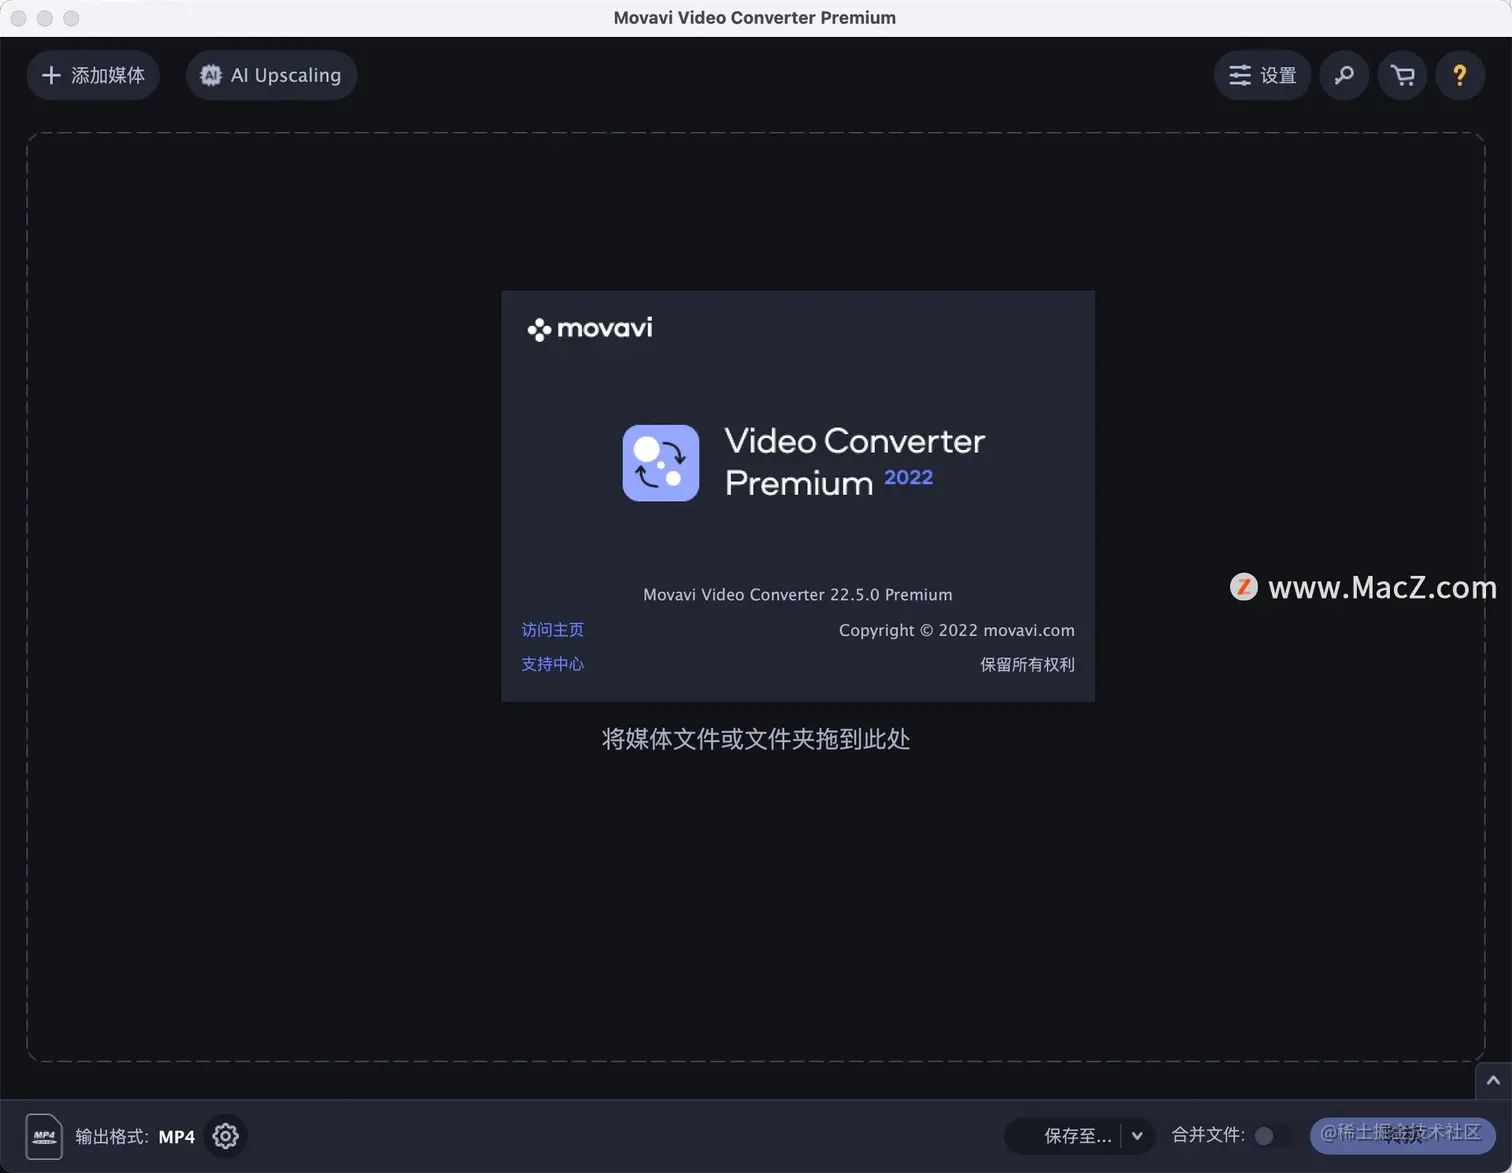
Task: Click the scroll-up arrow at bottom right
Action: (x=1492, y=1080)
